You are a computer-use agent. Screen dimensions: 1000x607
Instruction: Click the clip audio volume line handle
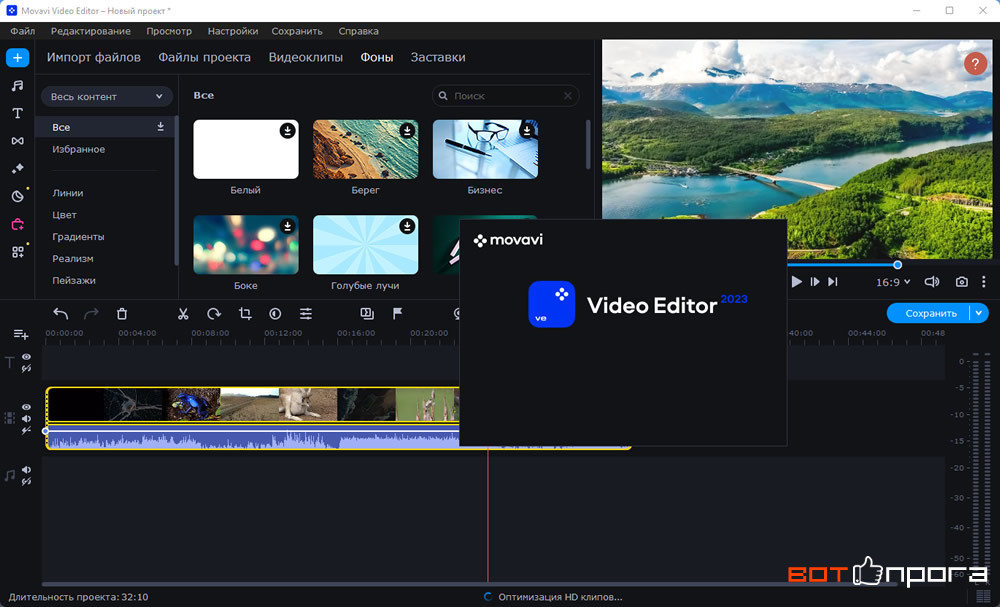(x=45, y=432)
